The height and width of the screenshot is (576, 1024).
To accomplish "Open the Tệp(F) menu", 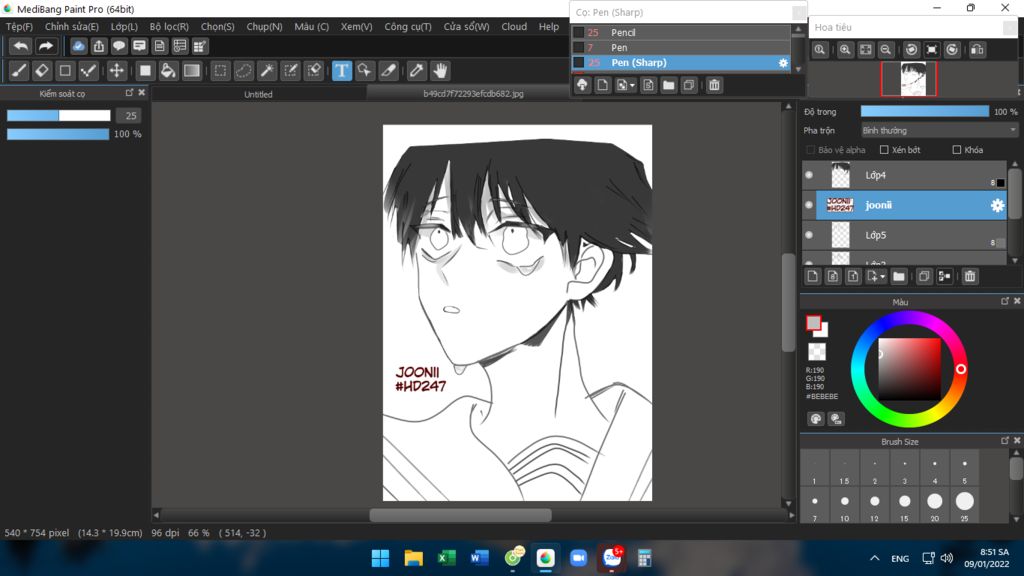I will pos(19,27).
